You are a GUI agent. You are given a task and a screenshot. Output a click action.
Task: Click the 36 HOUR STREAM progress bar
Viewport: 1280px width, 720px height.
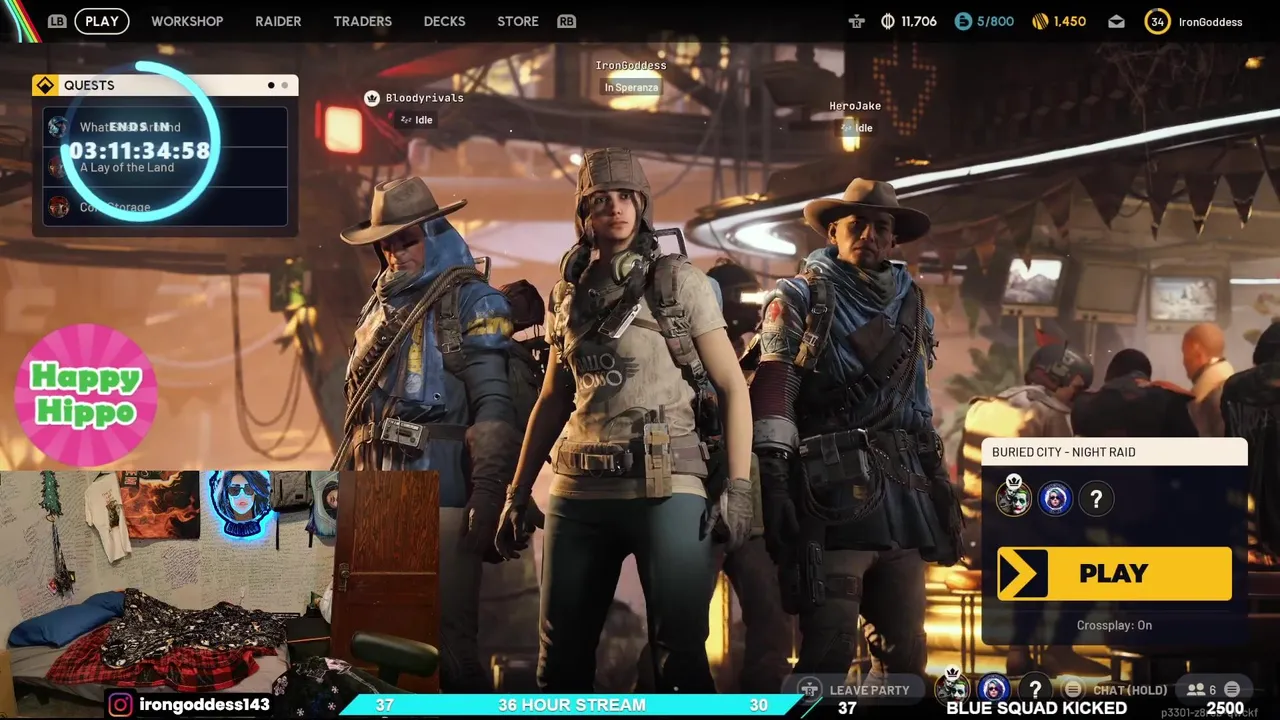click(x=571, y=705)
